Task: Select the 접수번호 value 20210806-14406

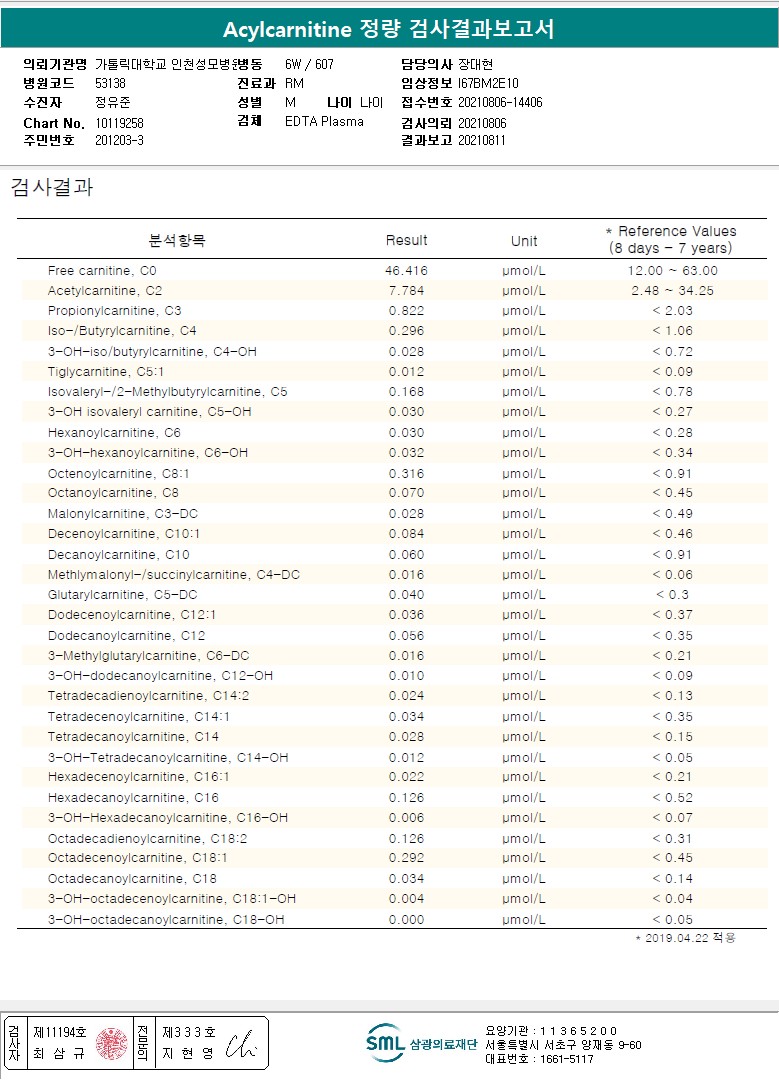Action: (x=499, y=102)
